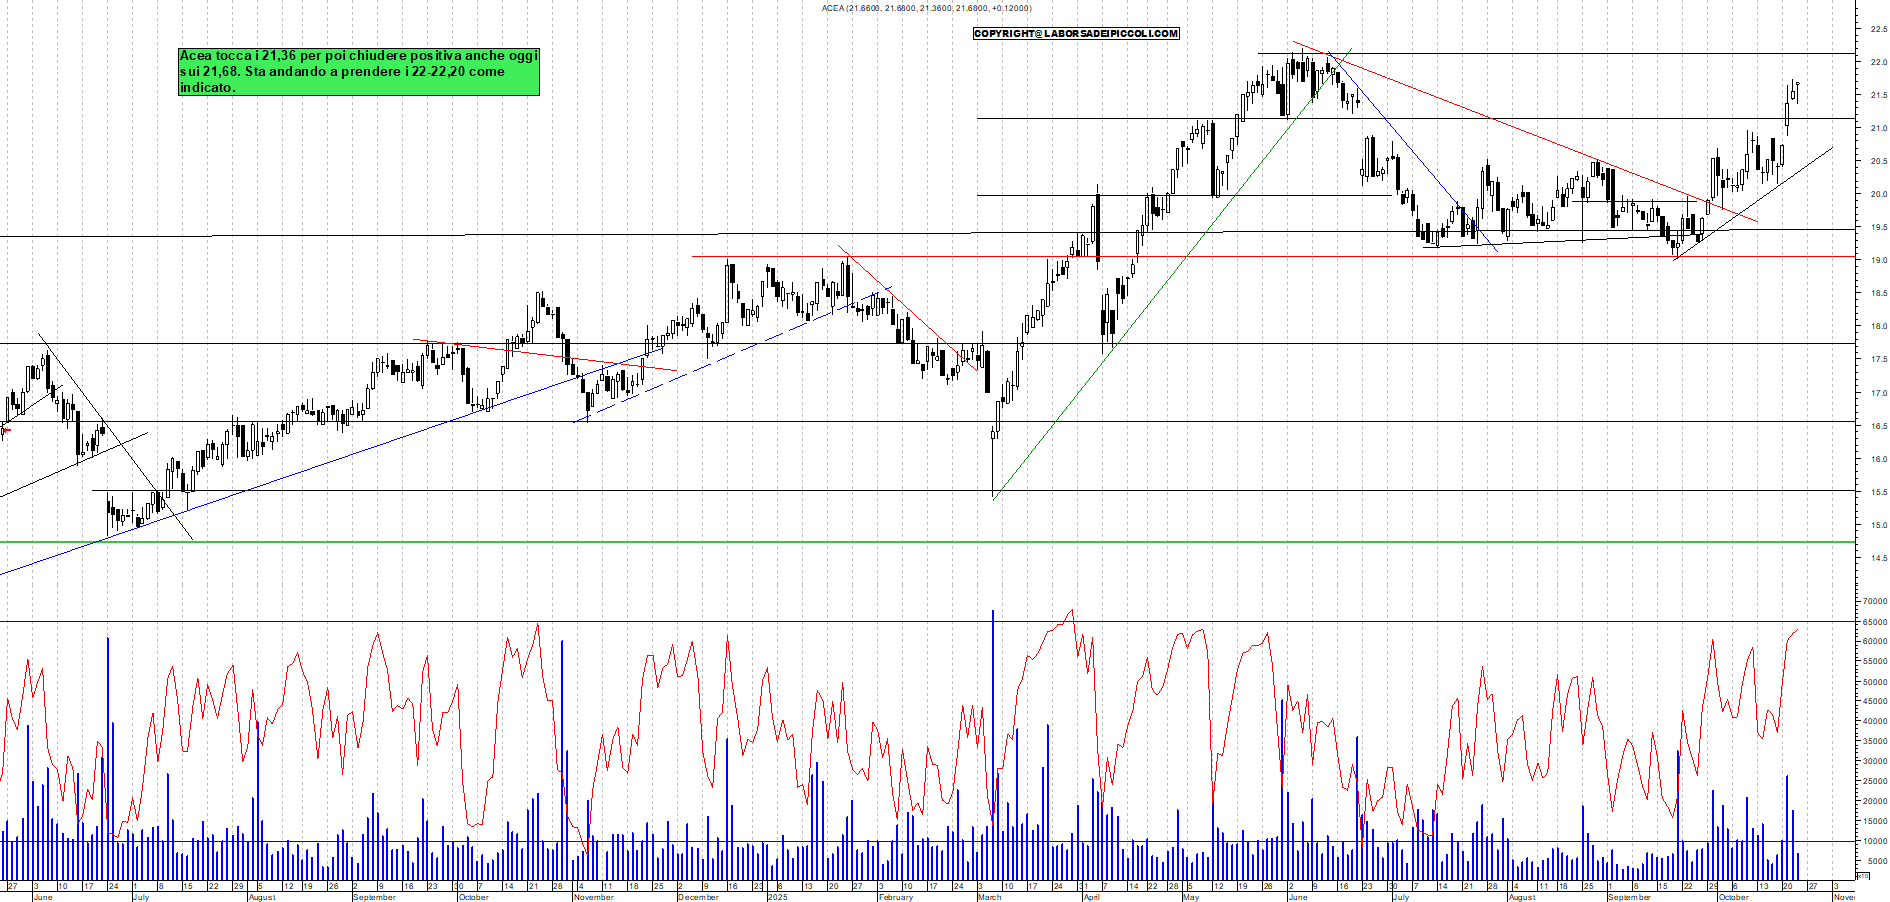
Task: Click the x10 volume scale marker
Action: [x=1862, y=876]
